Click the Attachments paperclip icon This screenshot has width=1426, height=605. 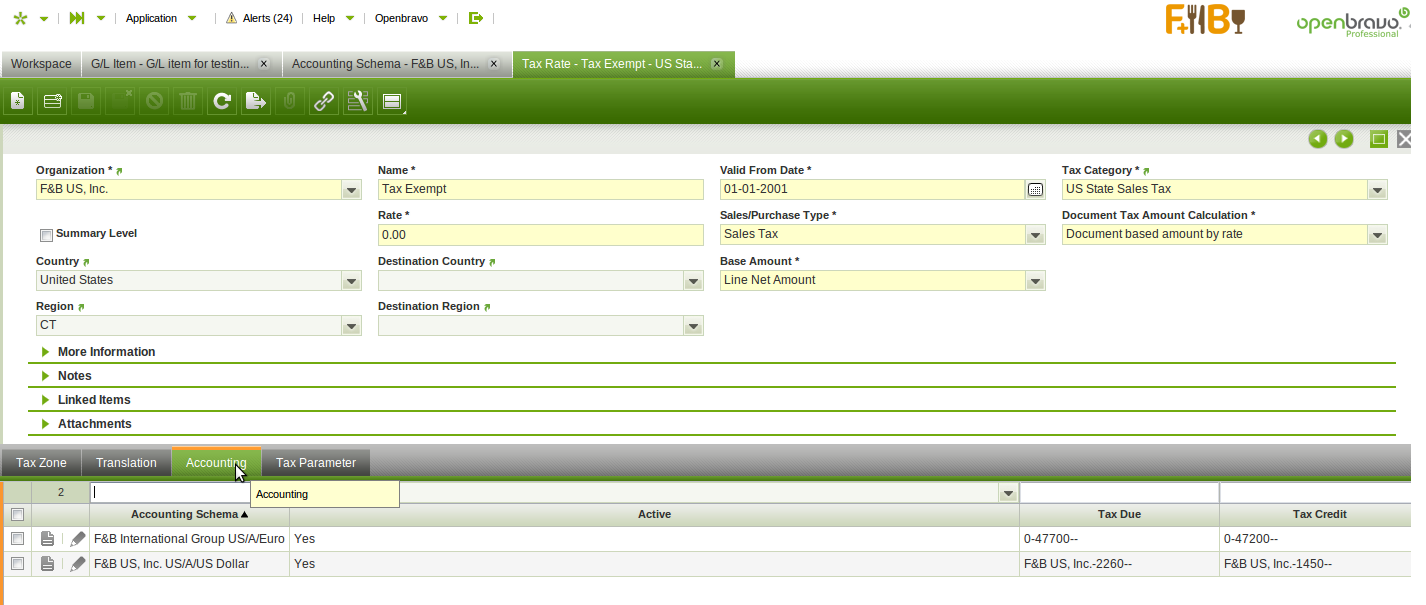click(290, 101)
